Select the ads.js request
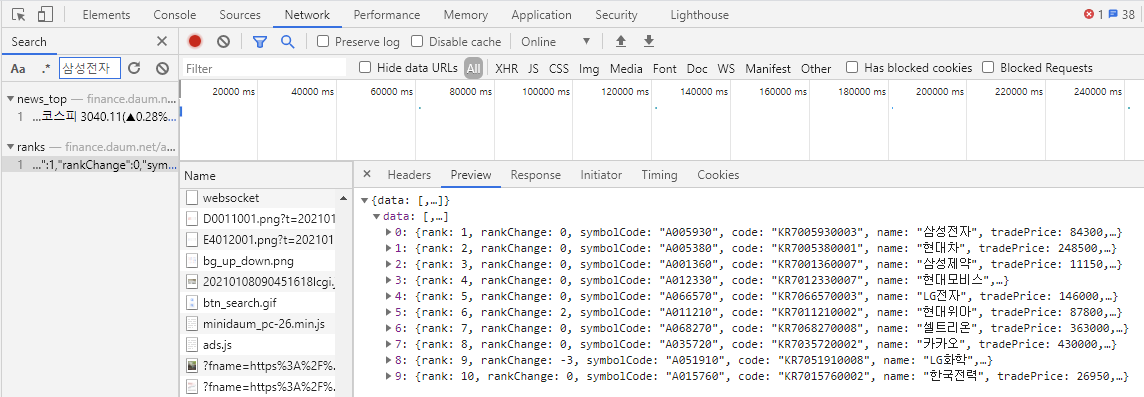The image size is (1144, 397). [x=259, y=344]
